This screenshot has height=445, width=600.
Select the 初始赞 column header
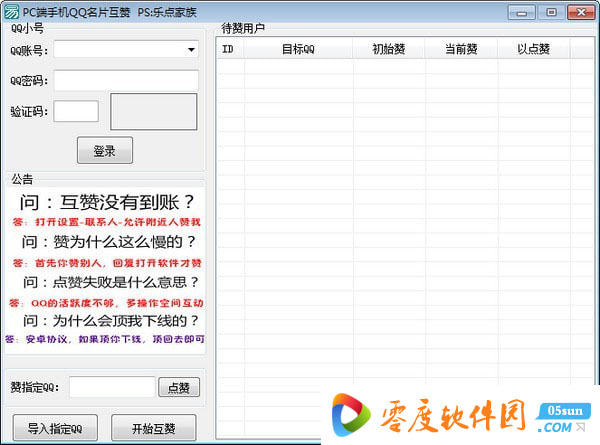pos(388,49)
